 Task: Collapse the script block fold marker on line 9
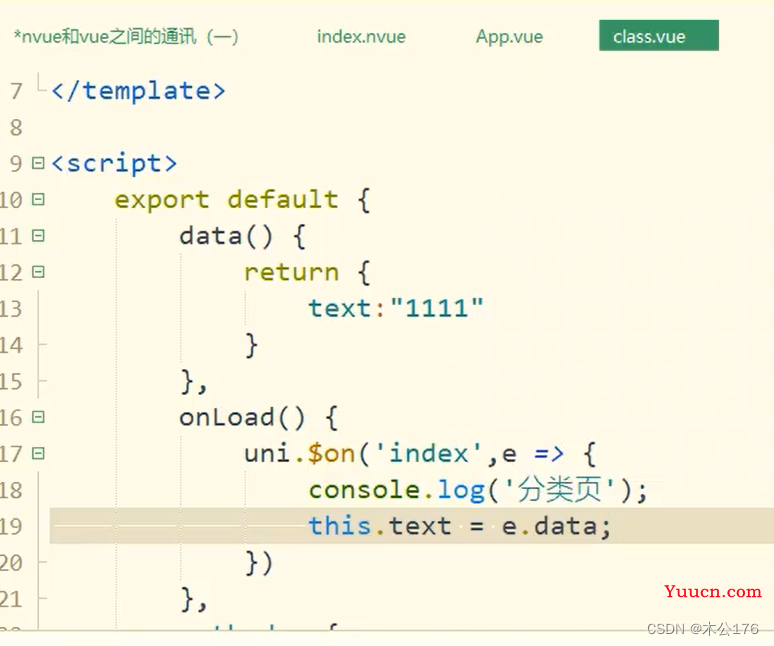38,163
